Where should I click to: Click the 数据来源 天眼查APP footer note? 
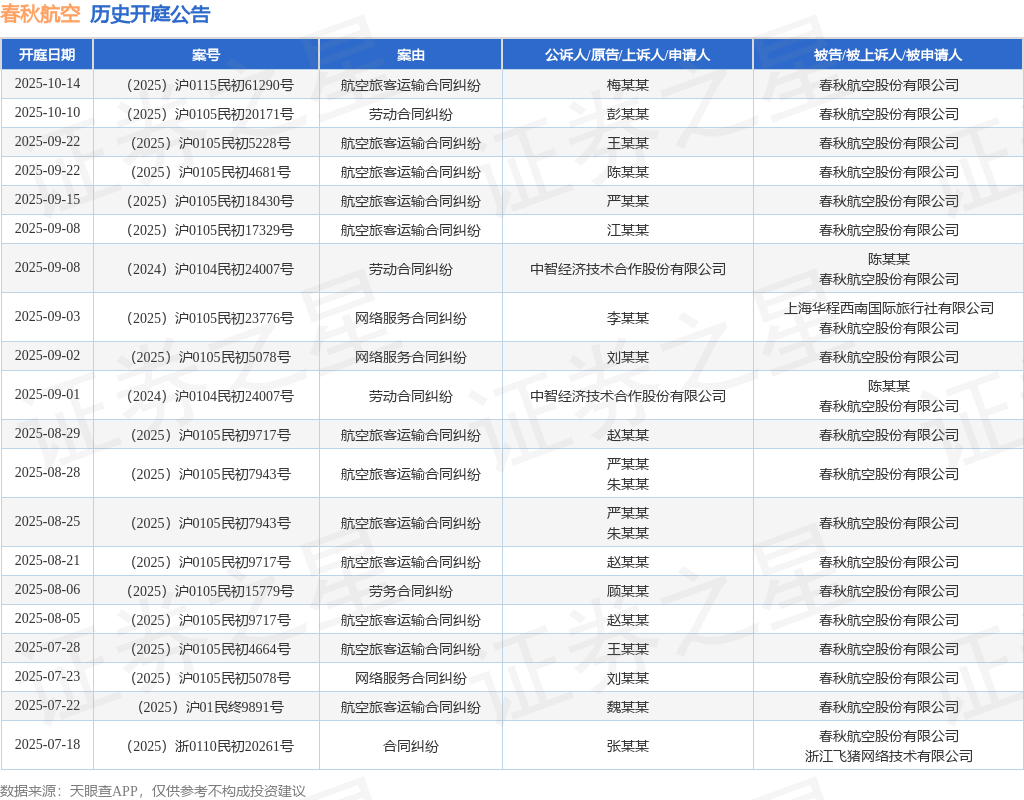click(x=153, y=792)
